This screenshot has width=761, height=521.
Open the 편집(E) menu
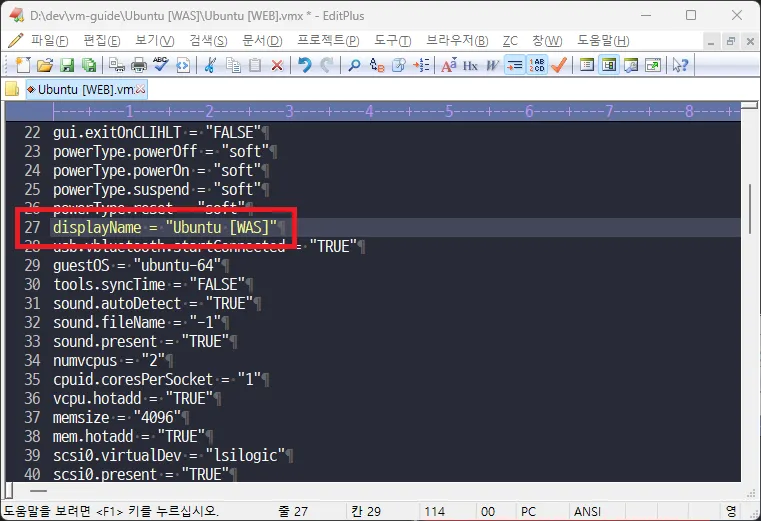tap(101, 40)
